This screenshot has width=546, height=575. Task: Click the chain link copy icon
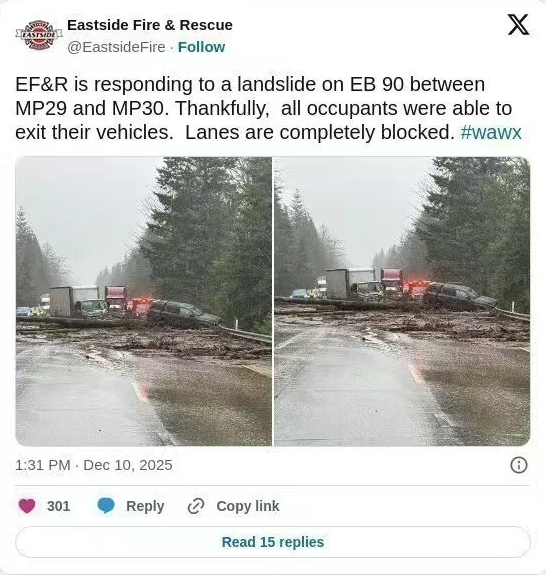coord(196,506)
